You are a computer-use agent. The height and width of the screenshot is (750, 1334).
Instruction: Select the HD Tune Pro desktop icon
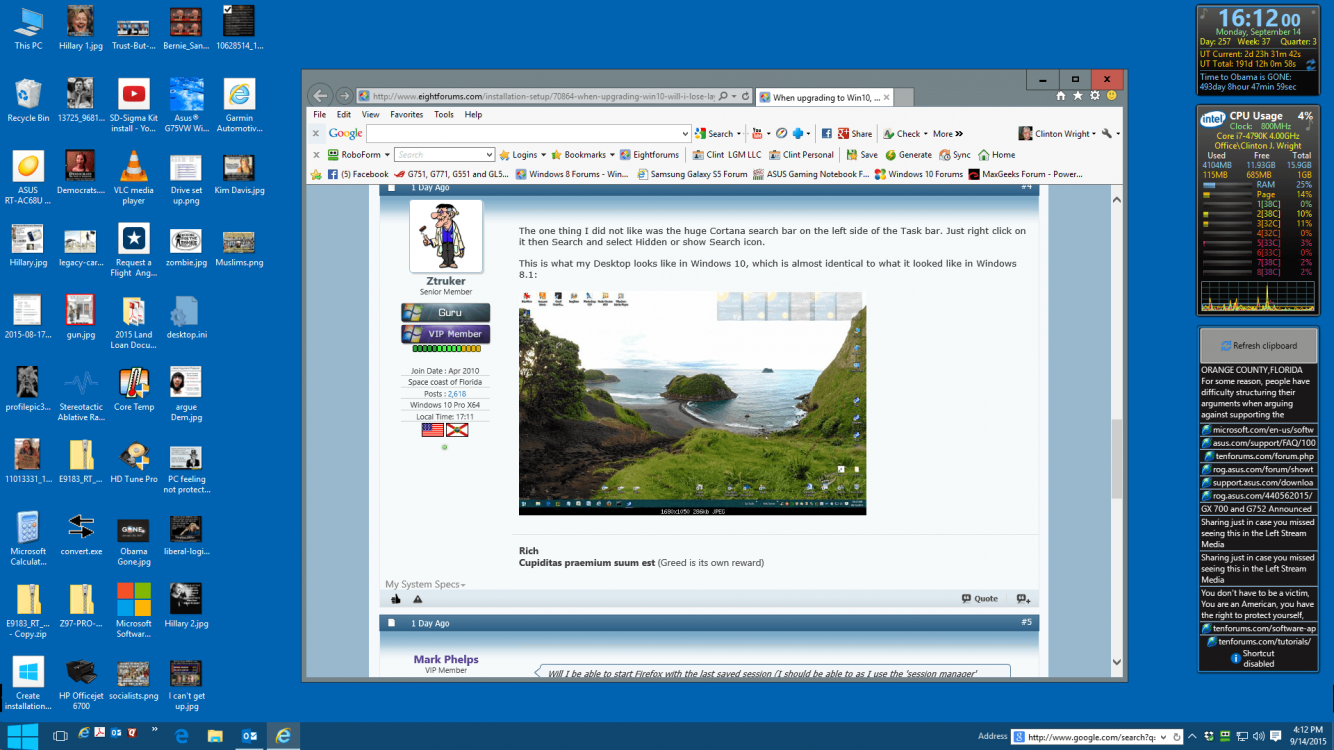(134, 462)
